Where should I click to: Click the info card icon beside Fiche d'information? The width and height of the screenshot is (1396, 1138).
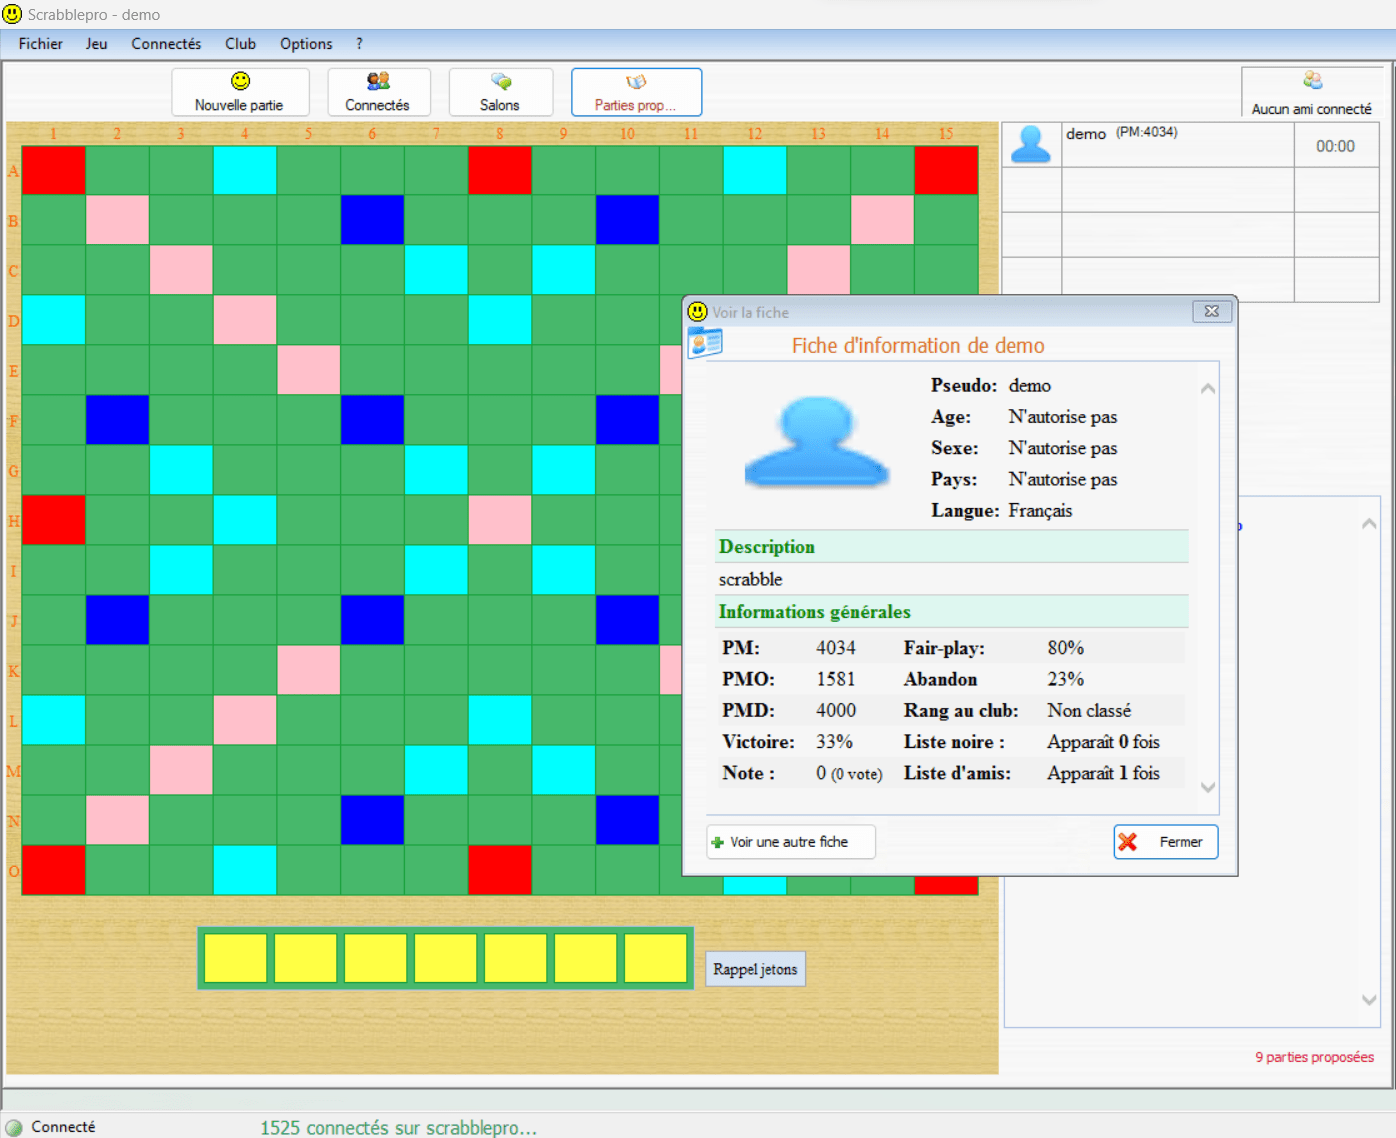(x=705, y=343)
